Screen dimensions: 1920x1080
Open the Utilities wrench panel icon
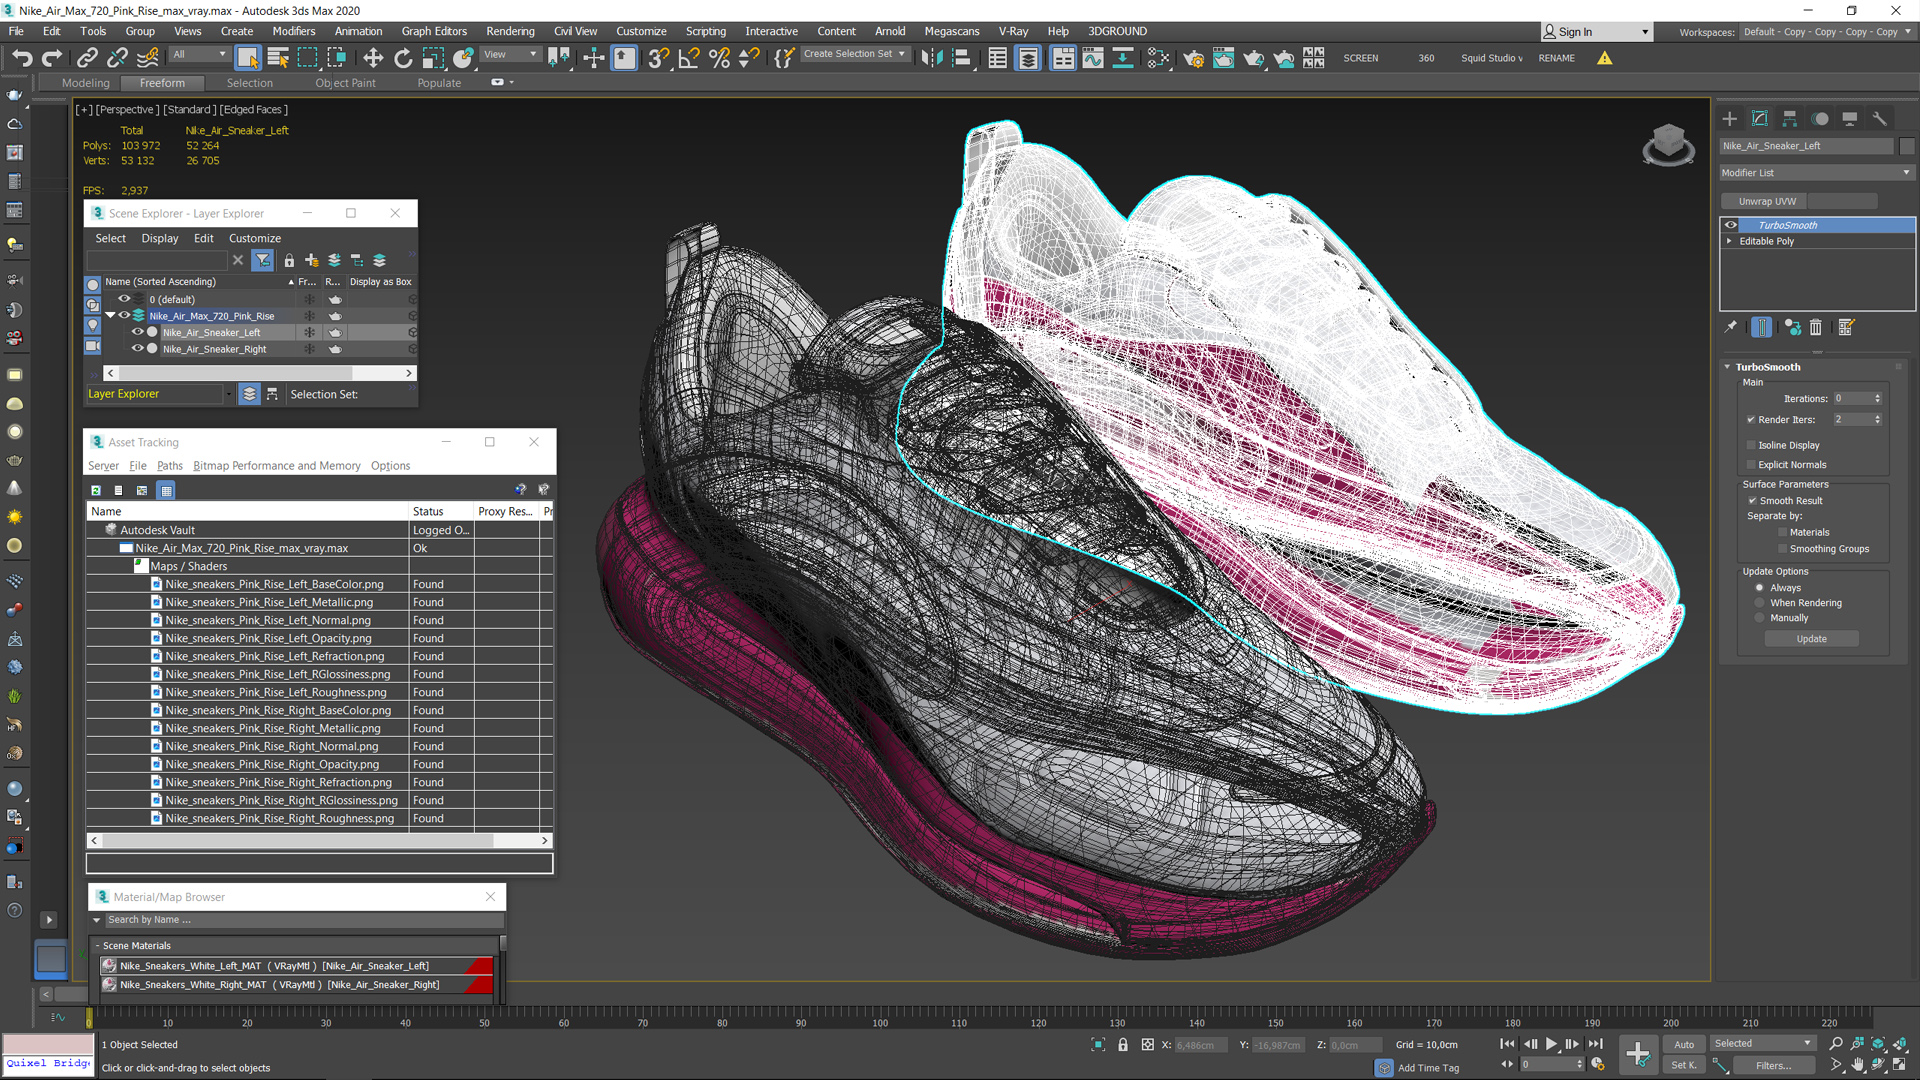[x=1880, y=118]
